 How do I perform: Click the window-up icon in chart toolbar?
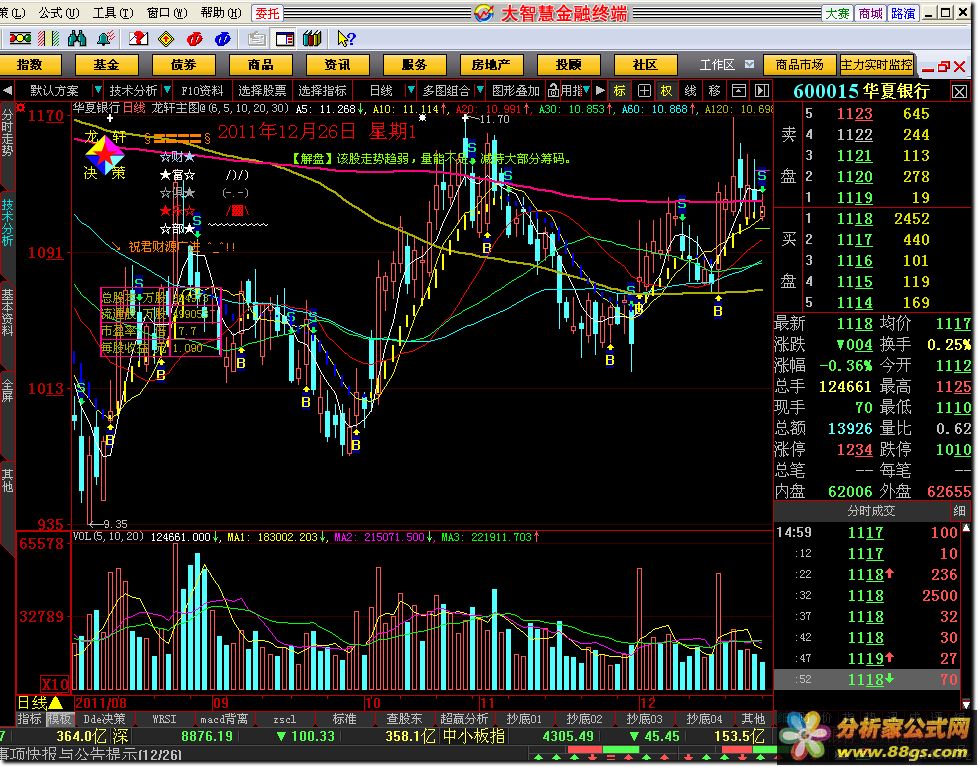739,91
